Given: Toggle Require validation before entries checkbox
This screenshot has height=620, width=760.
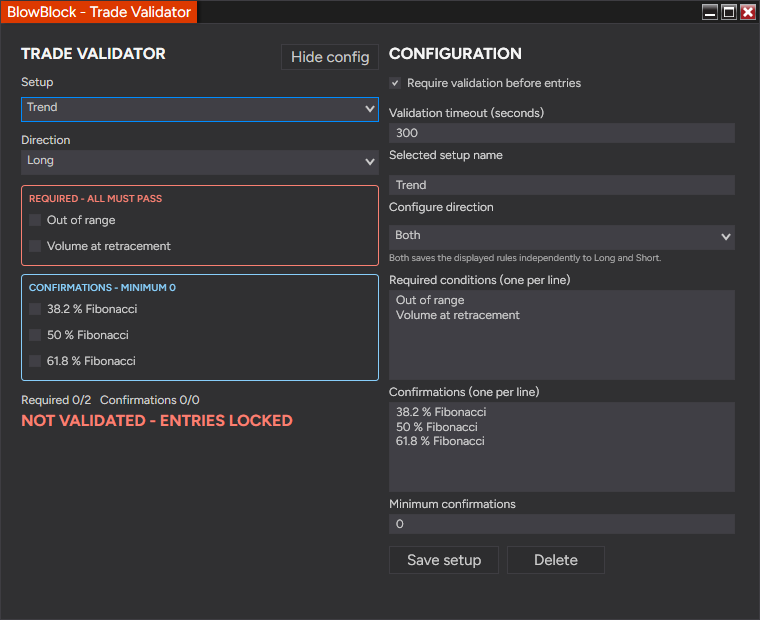Looking at the screenshot, I should (x=395, y=83).
